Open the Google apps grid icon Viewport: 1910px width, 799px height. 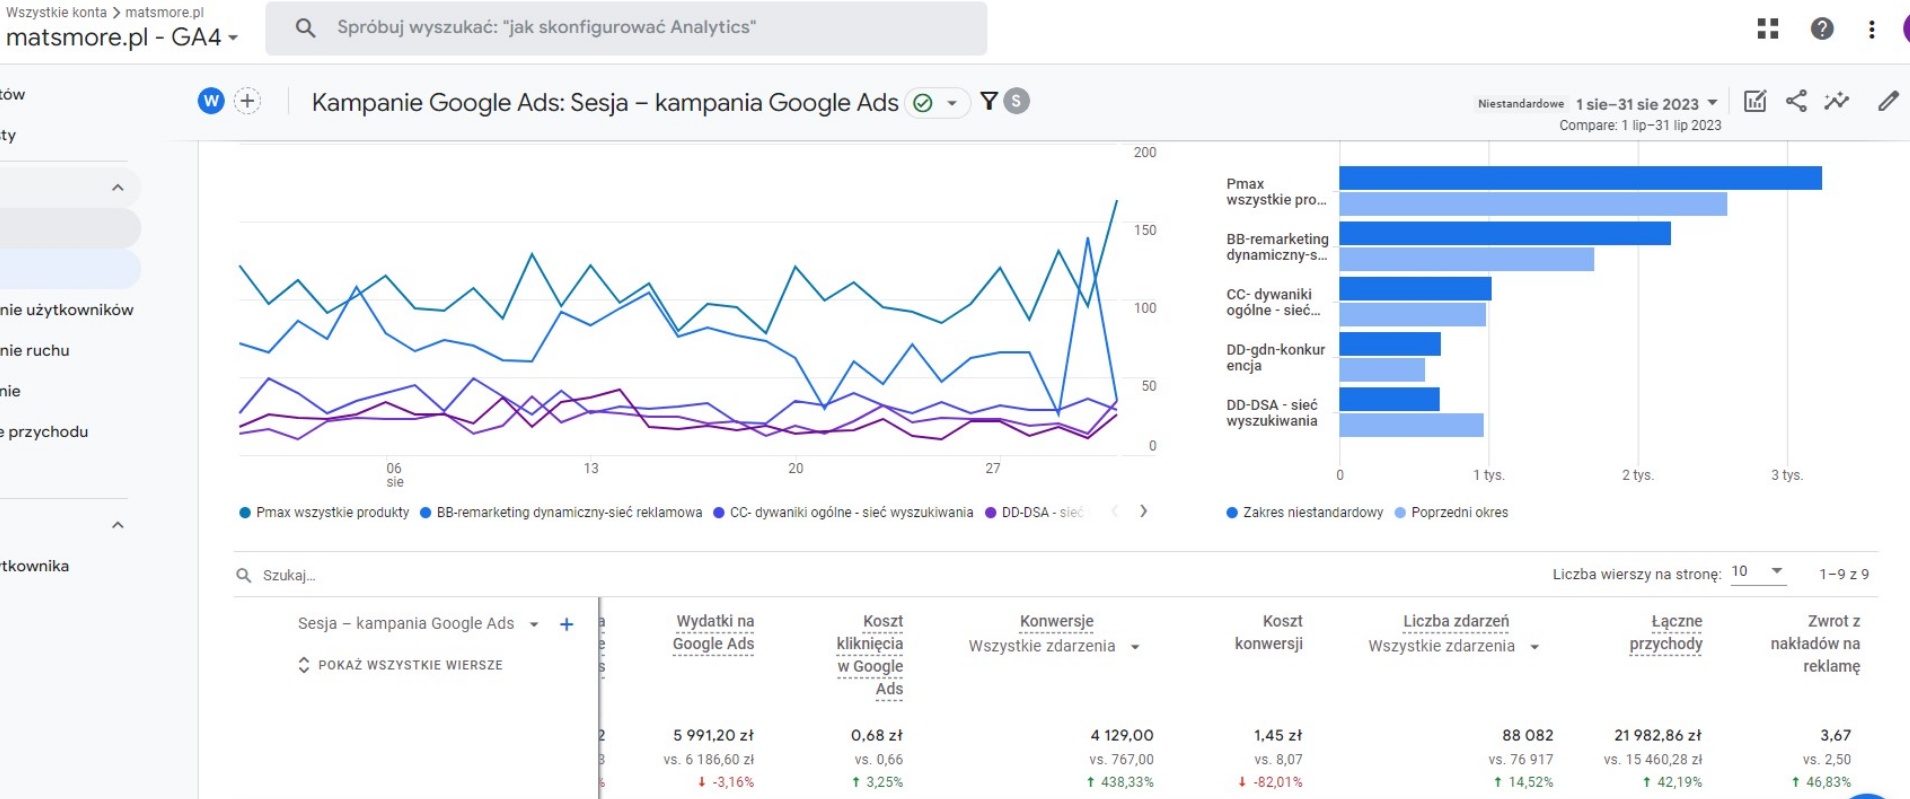tap(1767, 28)
